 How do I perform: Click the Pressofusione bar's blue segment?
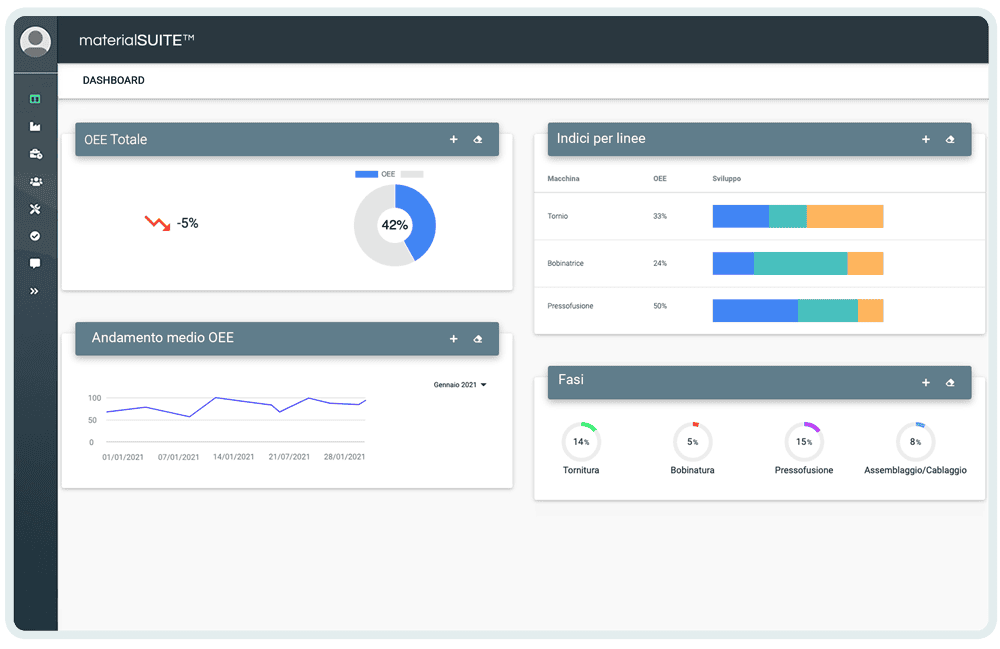pyautogui.click(x=755, y=311)
